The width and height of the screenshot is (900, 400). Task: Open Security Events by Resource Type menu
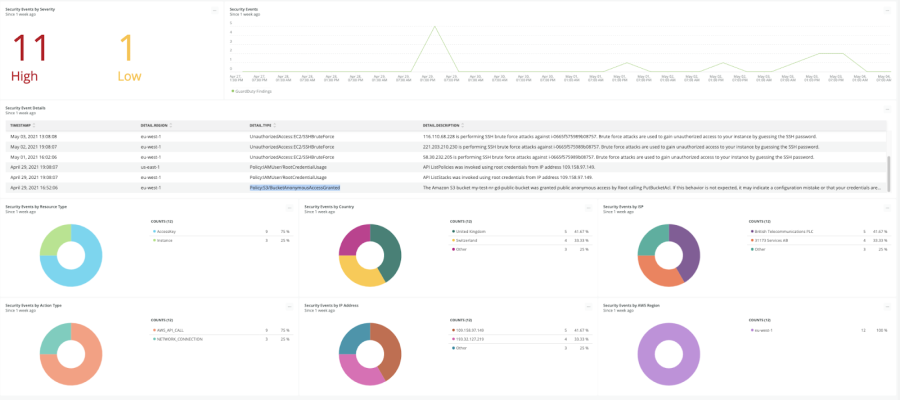(290, 208)
